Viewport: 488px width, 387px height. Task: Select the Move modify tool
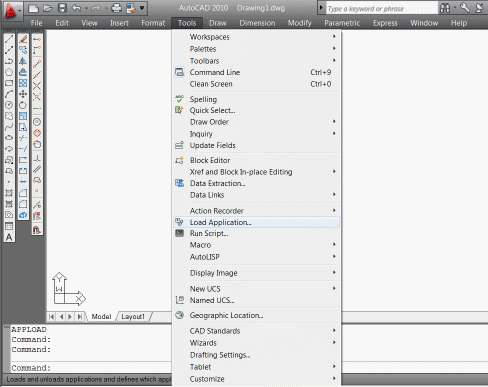point(23,94)
